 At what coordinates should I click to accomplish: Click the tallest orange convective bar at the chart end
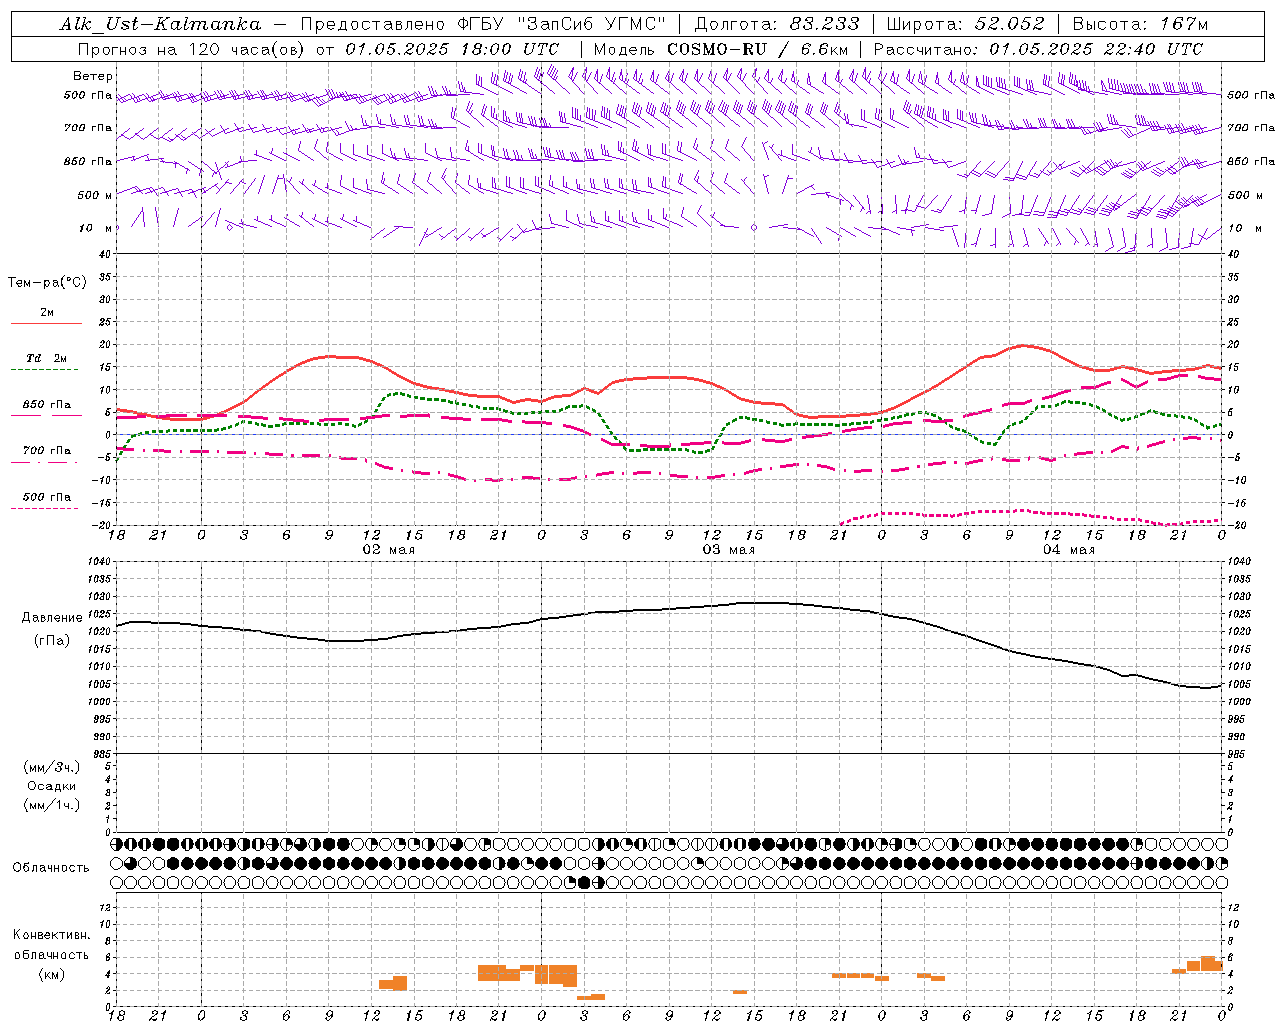click(1208, 964)
